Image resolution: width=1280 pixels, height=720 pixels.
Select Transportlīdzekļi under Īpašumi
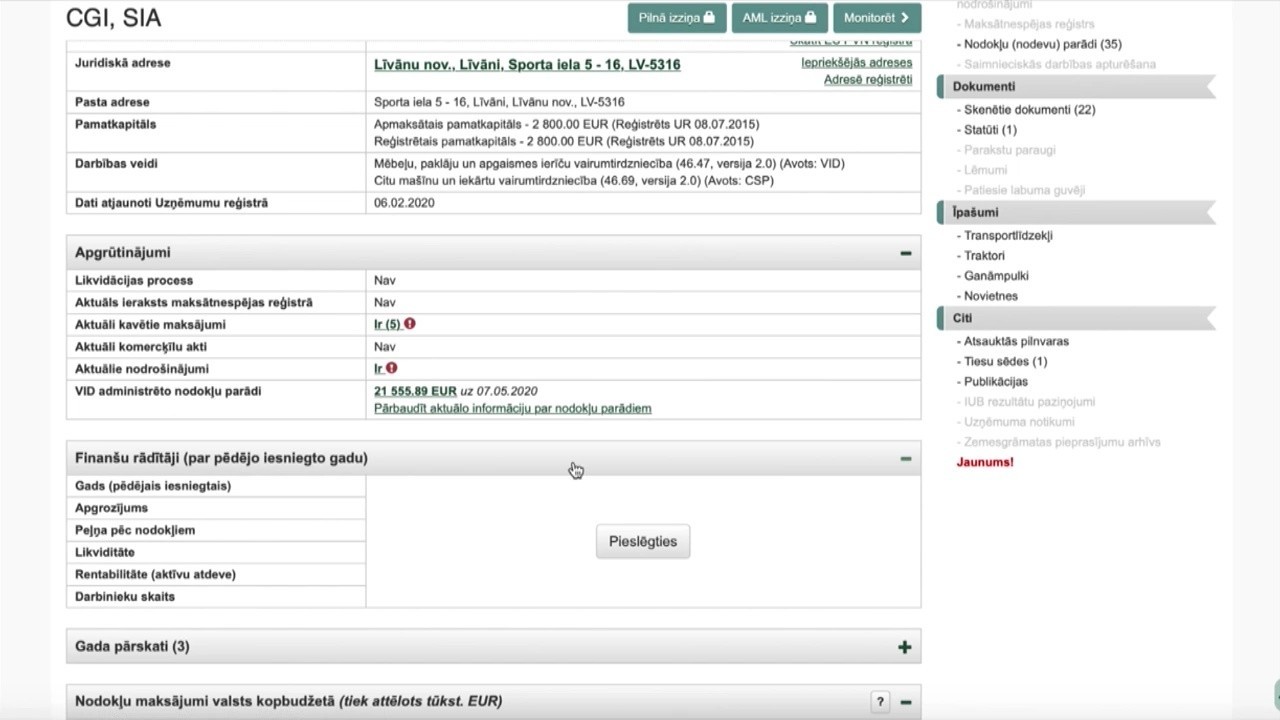coord(1008,236)
